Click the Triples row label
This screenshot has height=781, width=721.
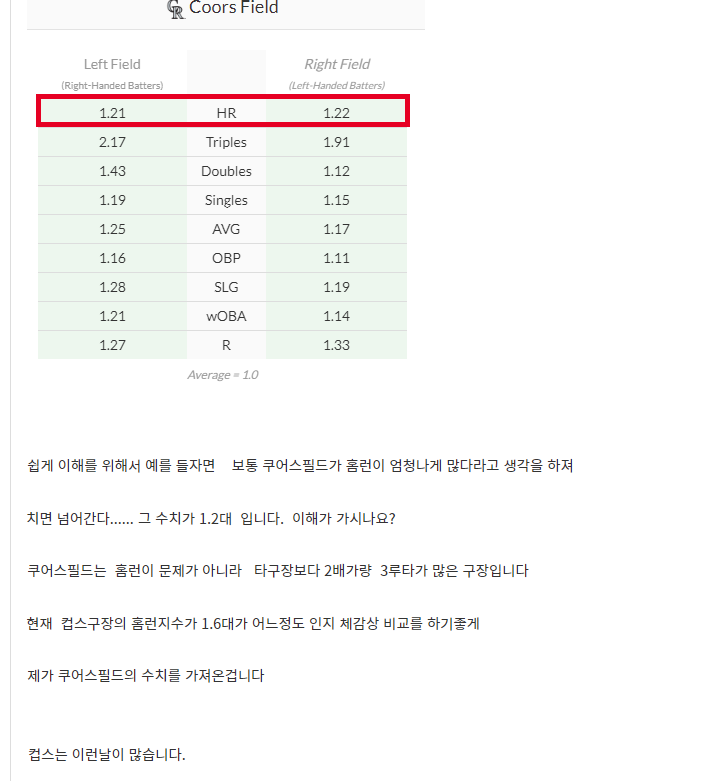[x=226, y=142]
